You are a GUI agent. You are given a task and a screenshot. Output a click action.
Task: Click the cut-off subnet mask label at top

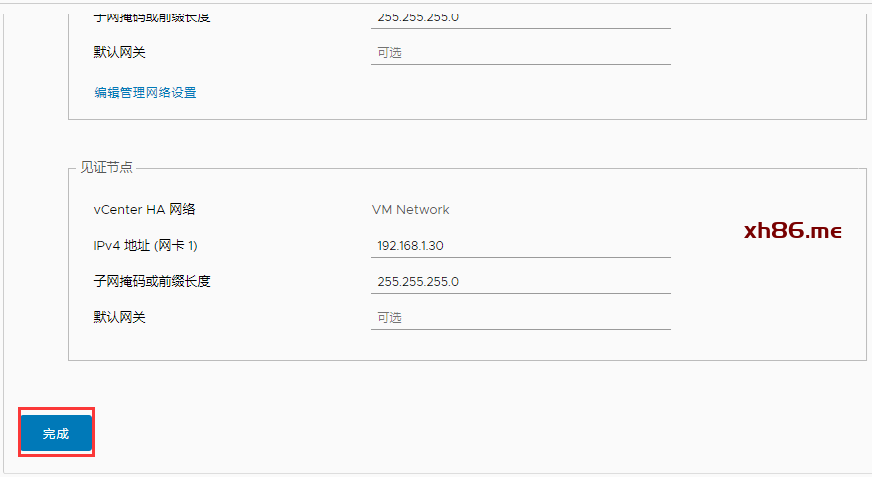coord(152,16)
